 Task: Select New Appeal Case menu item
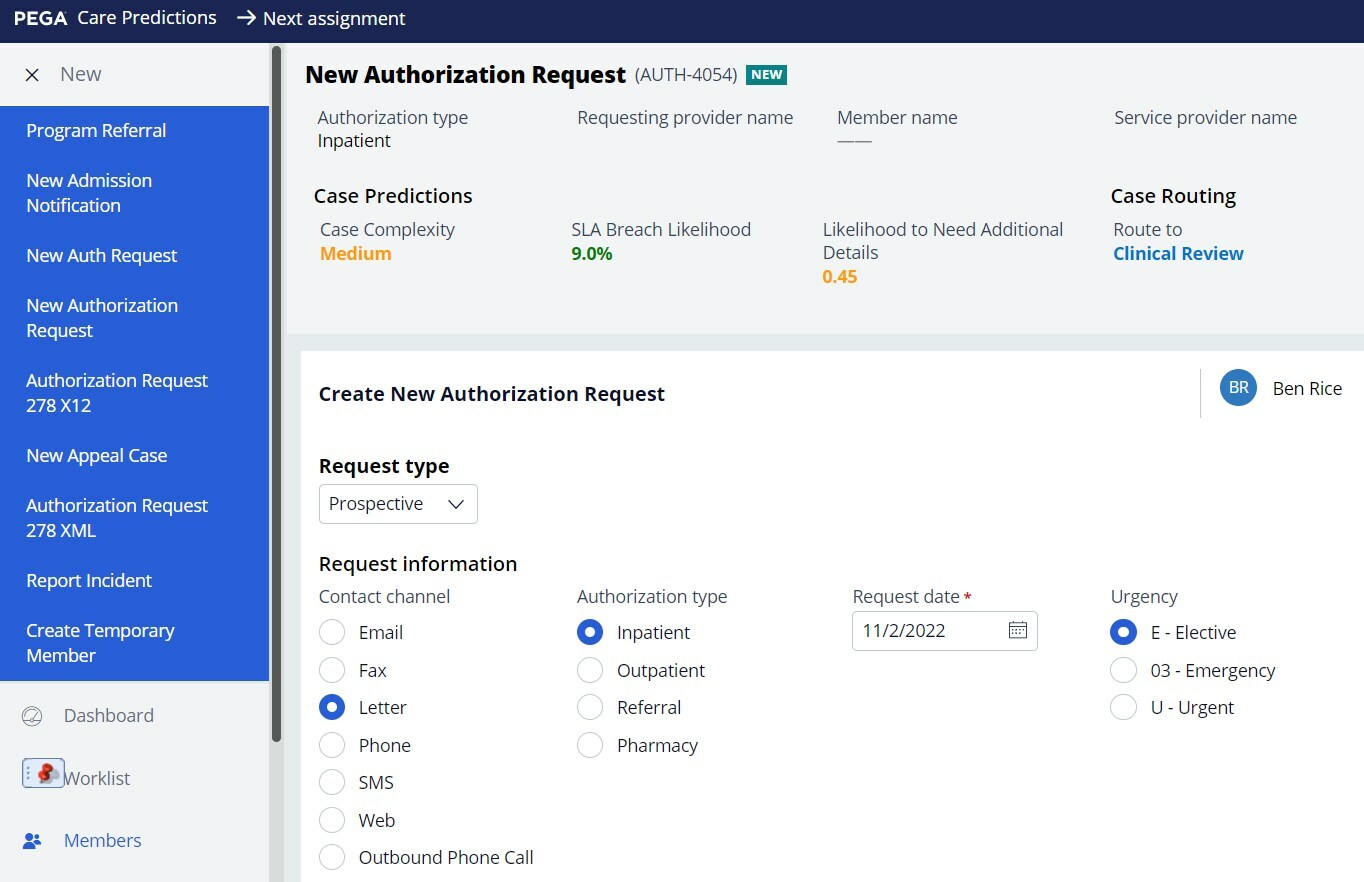click(96, 456)
